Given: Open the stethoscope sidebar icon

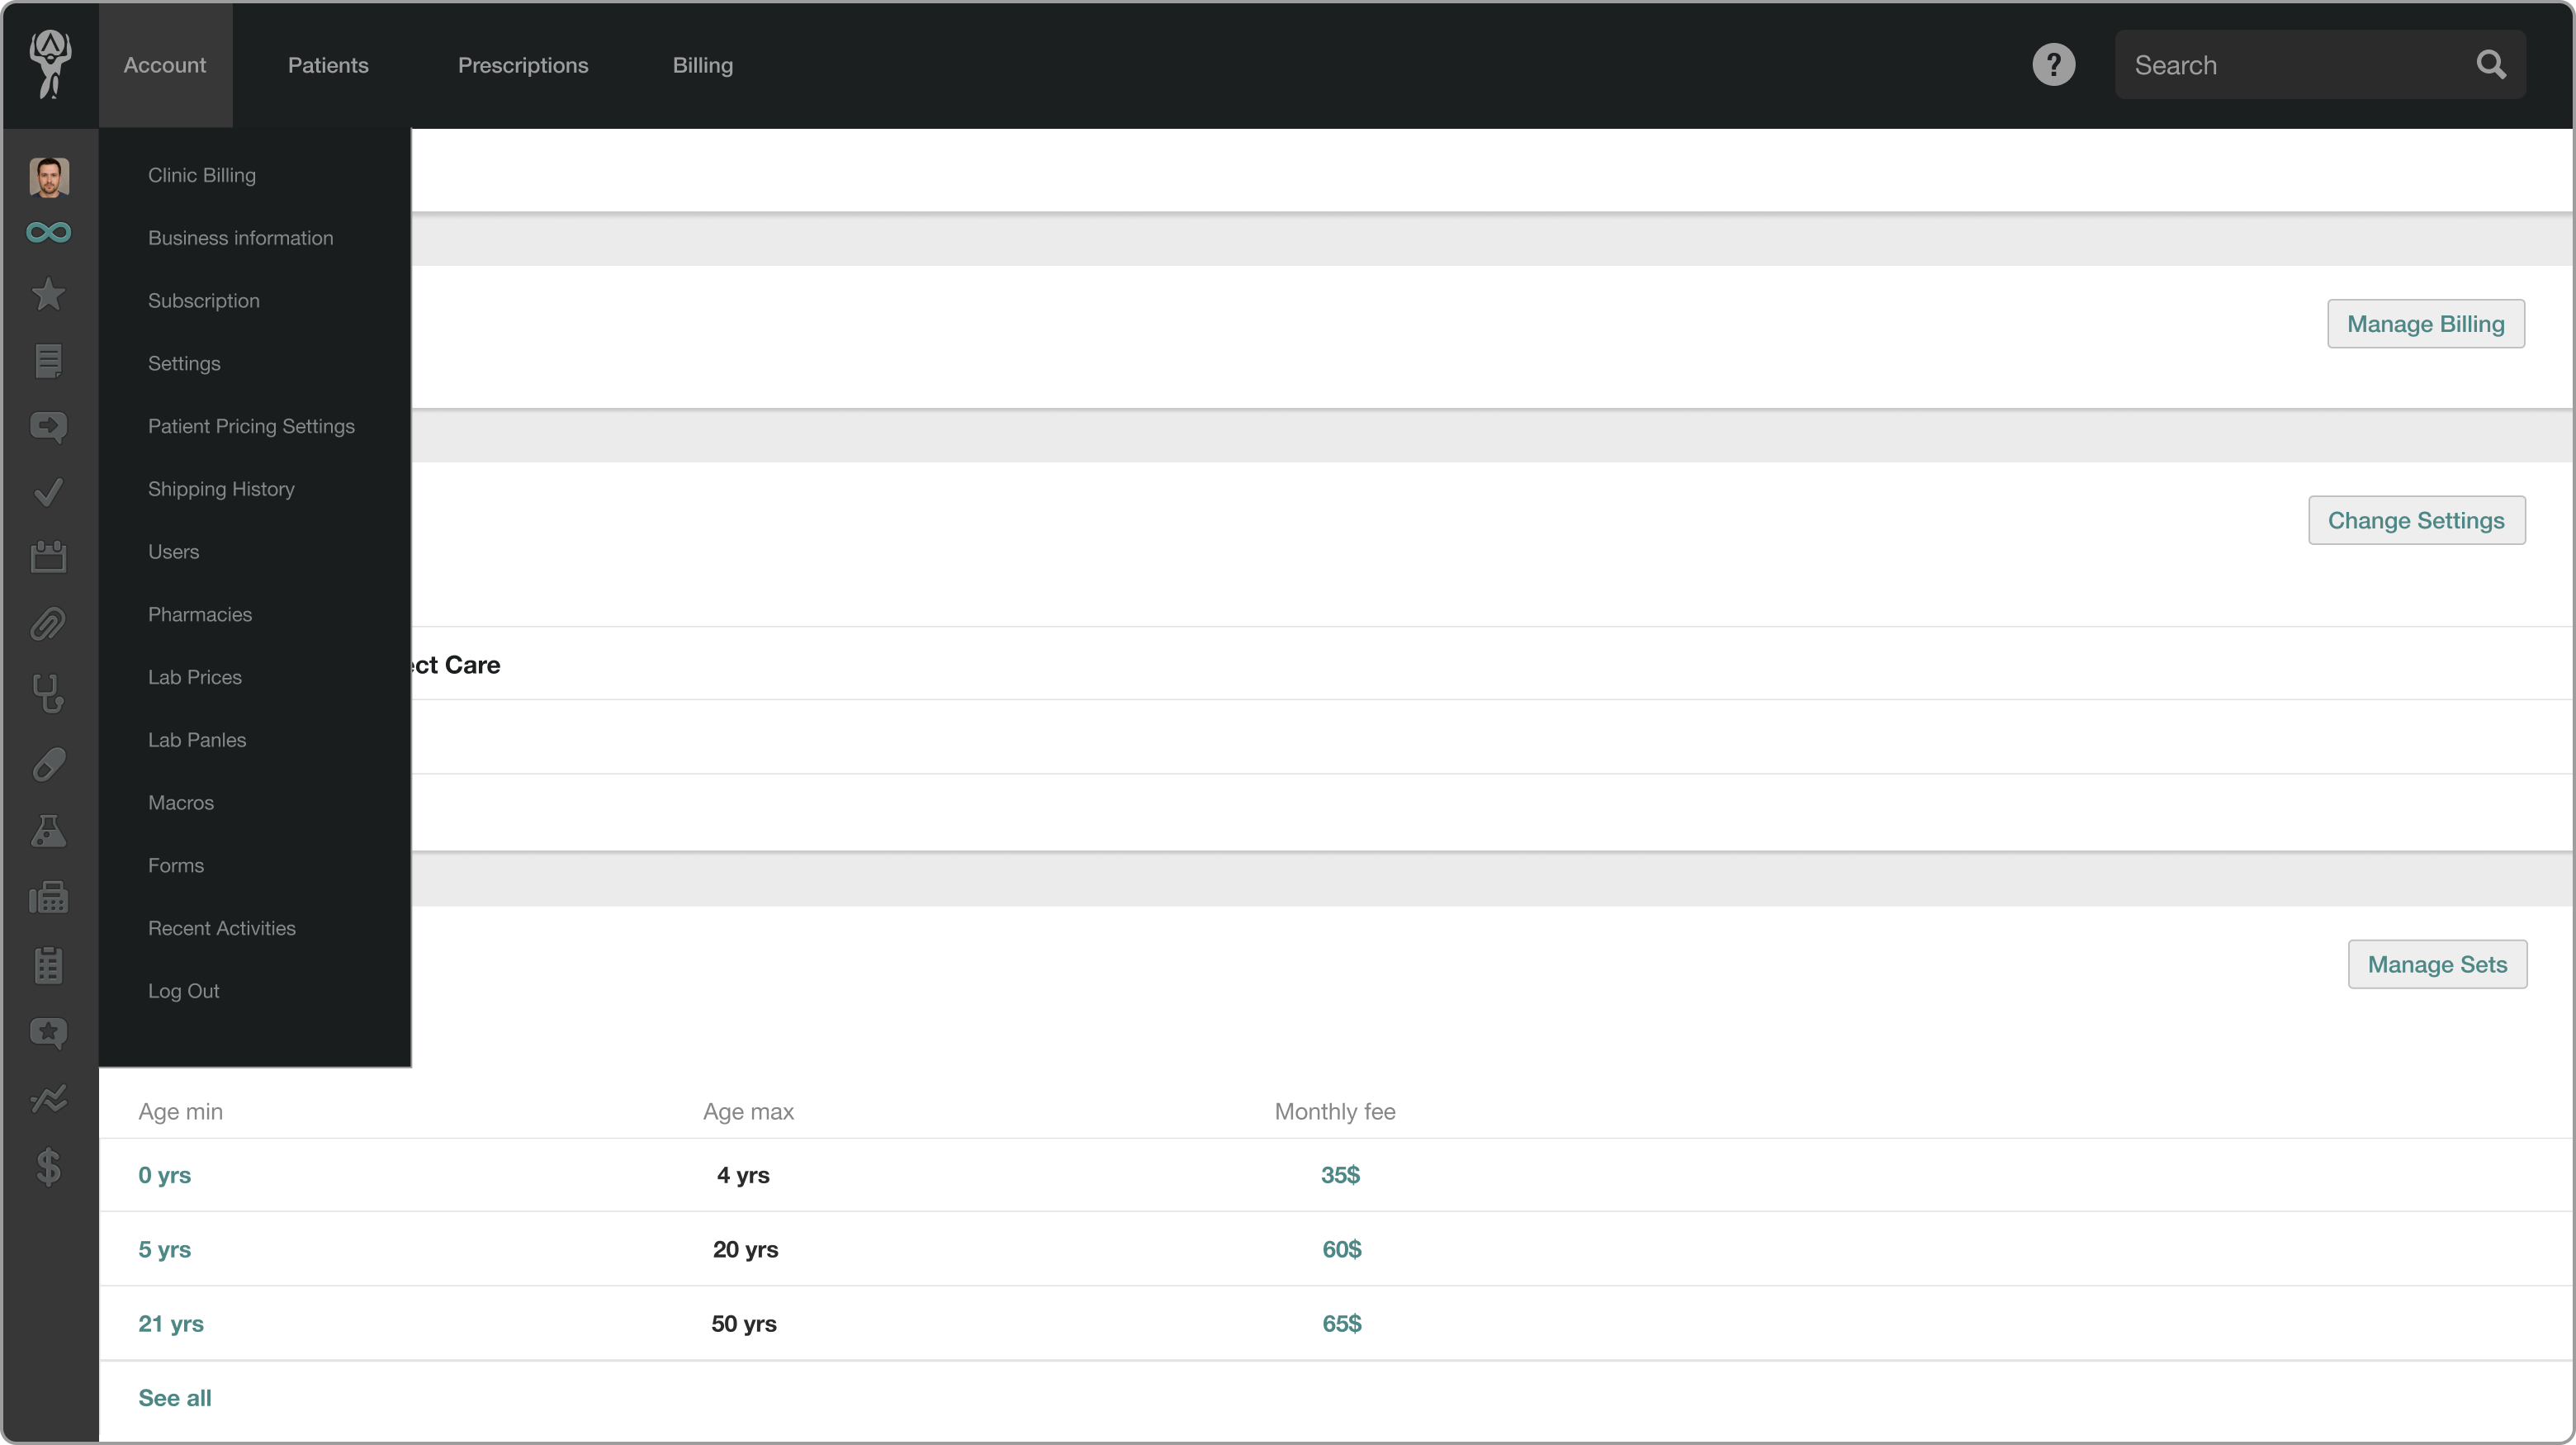Looking at the screenshot, I should 48,693.
